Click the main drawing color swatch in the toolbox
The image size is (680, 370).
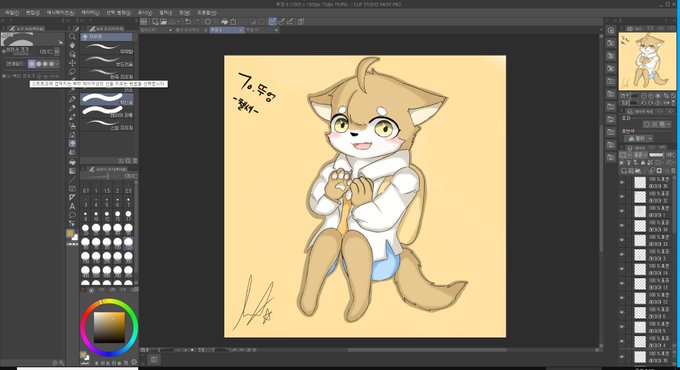pos(70,234)
